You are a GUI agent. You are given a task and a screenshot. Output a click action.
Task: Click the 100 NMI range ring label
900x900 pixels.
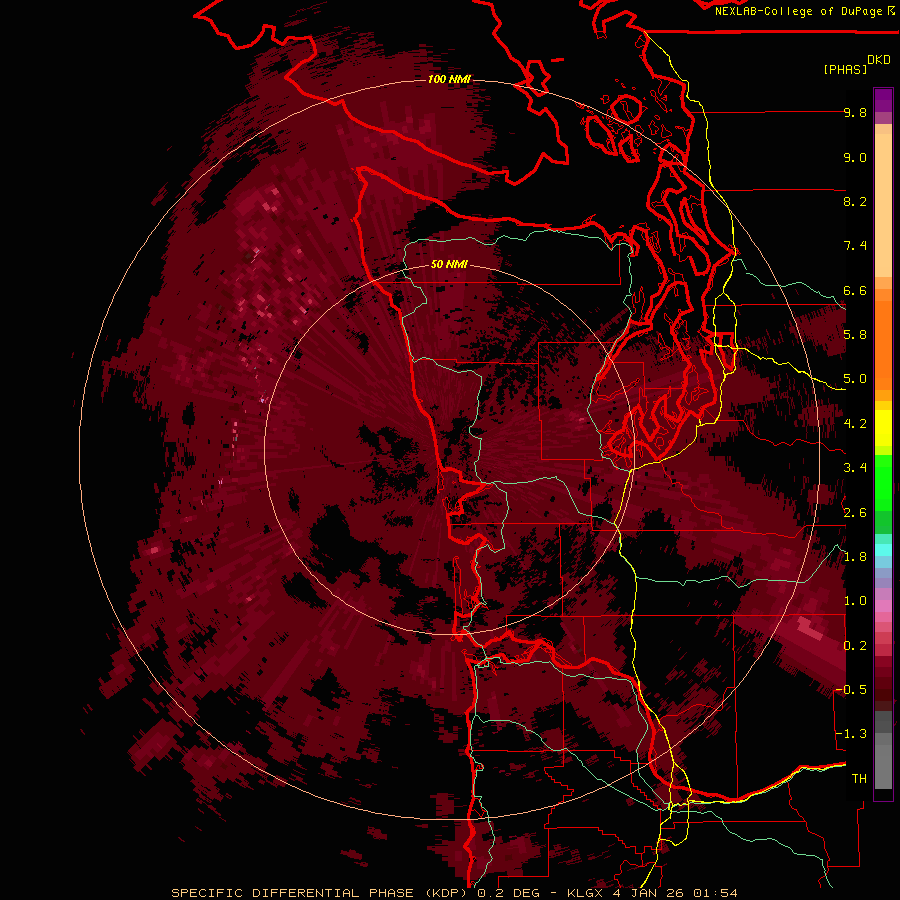tap(449, 79)
